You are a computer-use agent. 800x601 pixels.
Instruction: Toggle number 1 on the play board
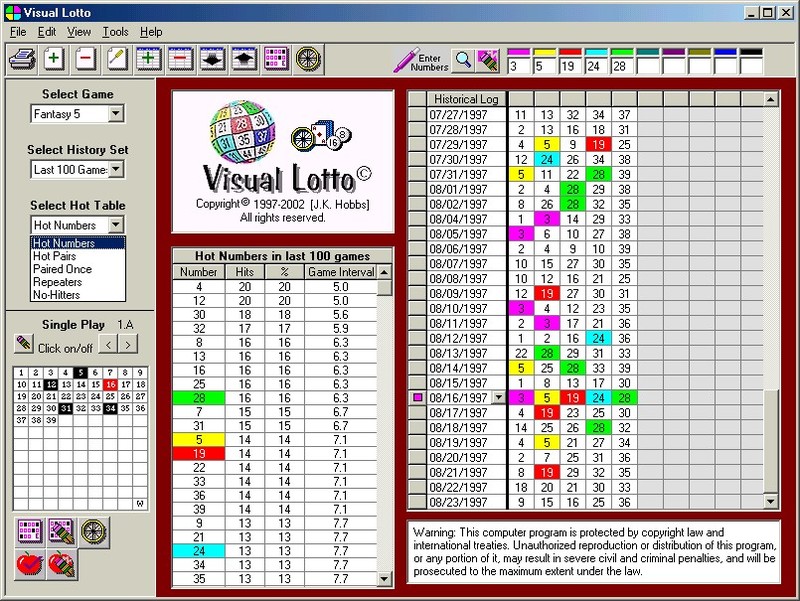click(x=20, y=372)
